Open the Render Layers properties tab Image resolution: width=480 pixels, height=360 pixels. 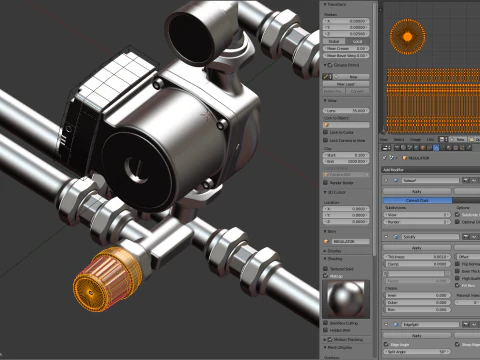pos(403,148)
